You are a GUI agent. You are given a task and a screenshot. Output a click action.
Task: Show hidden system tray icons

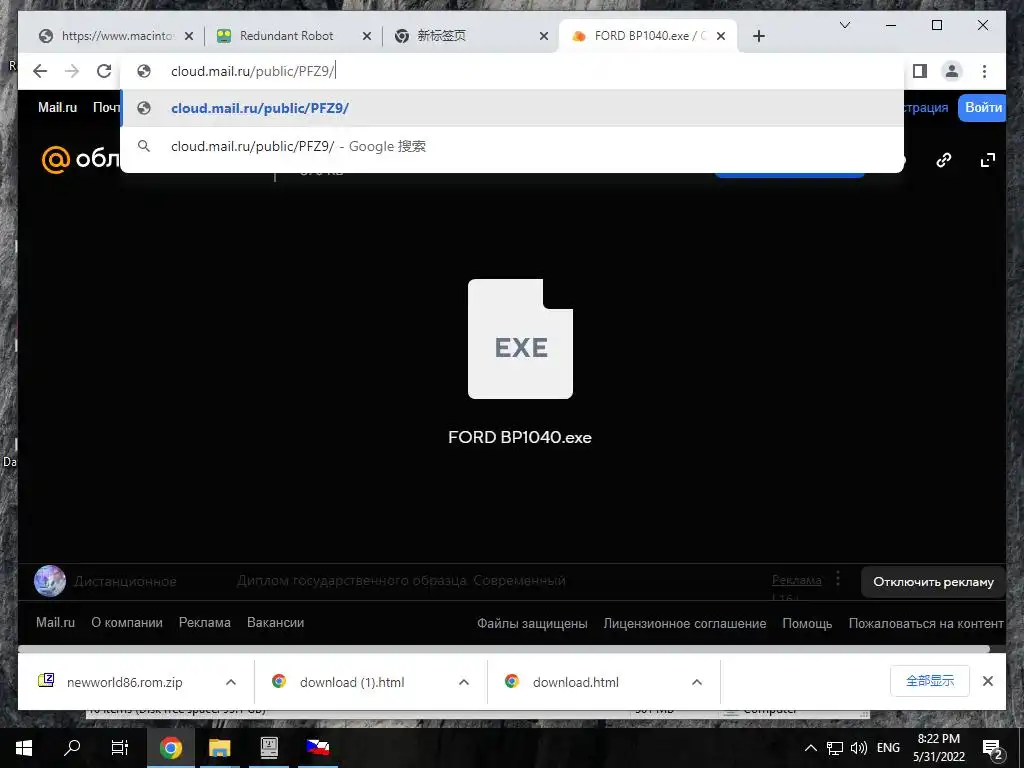810,748
